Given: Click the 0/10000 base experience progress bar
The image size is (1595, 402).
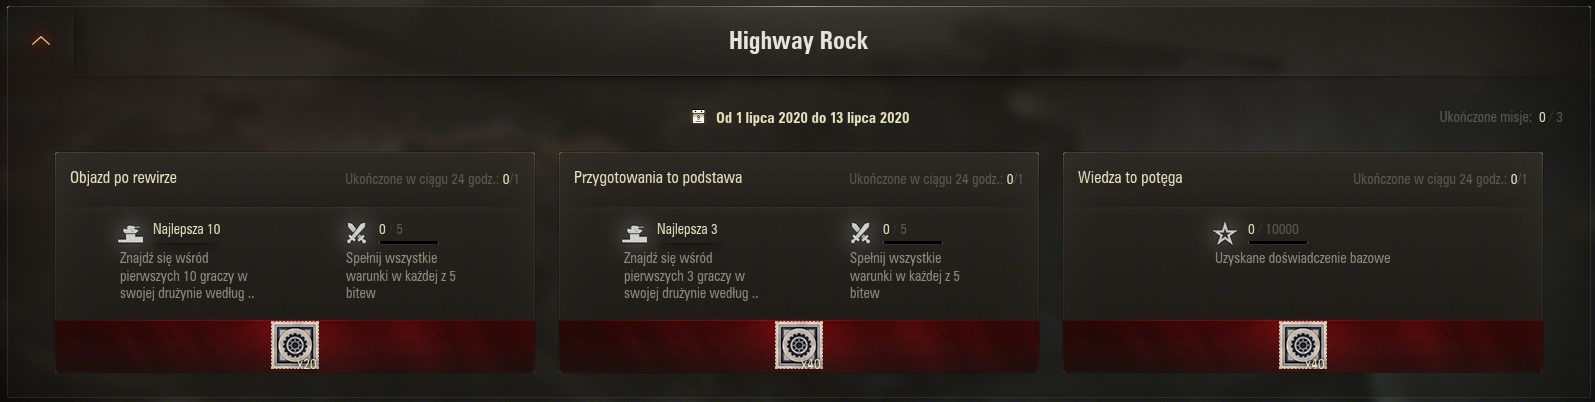Looking at the screenshot, I should pos(1277,242).
